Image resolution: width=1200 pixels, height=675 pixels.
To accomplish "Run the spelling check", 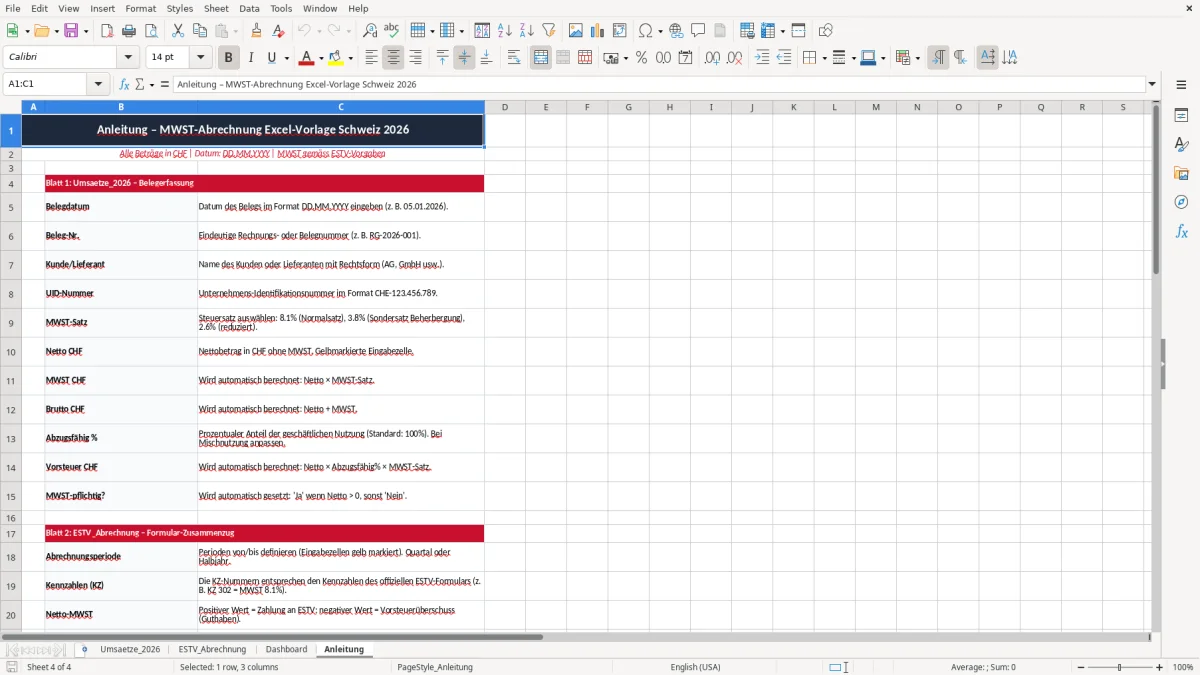I will pos(391,31).
